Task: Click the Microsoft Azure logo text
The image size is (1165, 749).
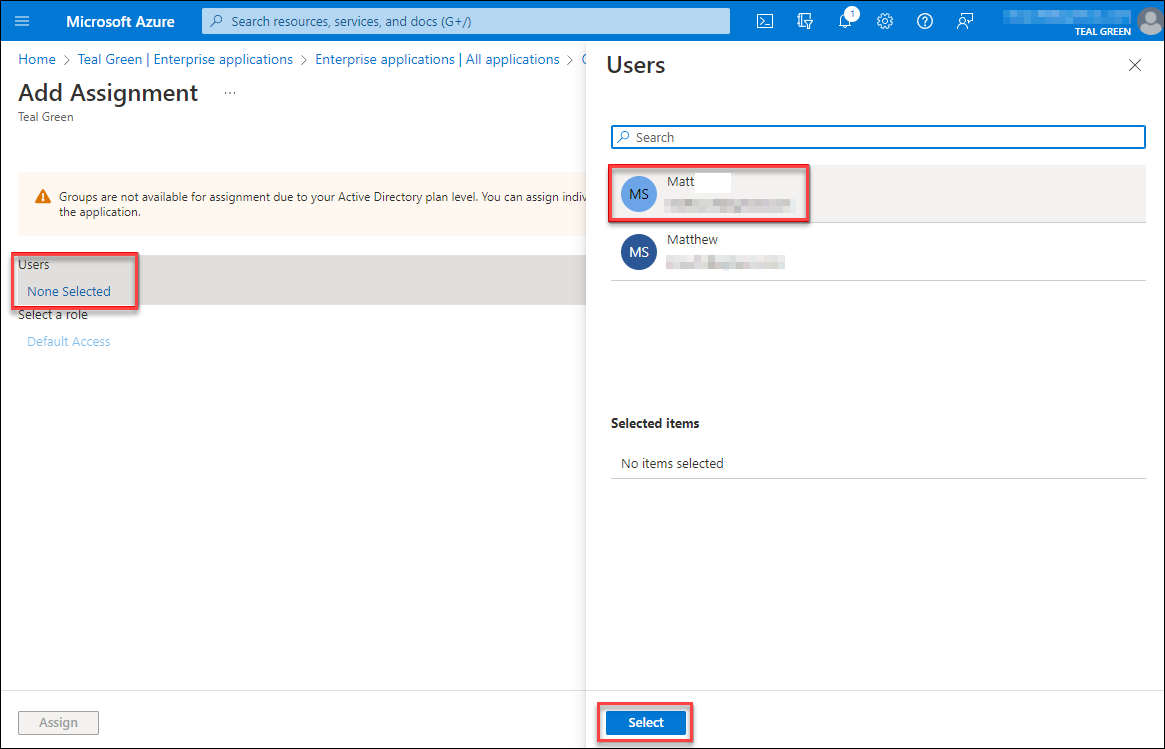Action: (120, 22)
